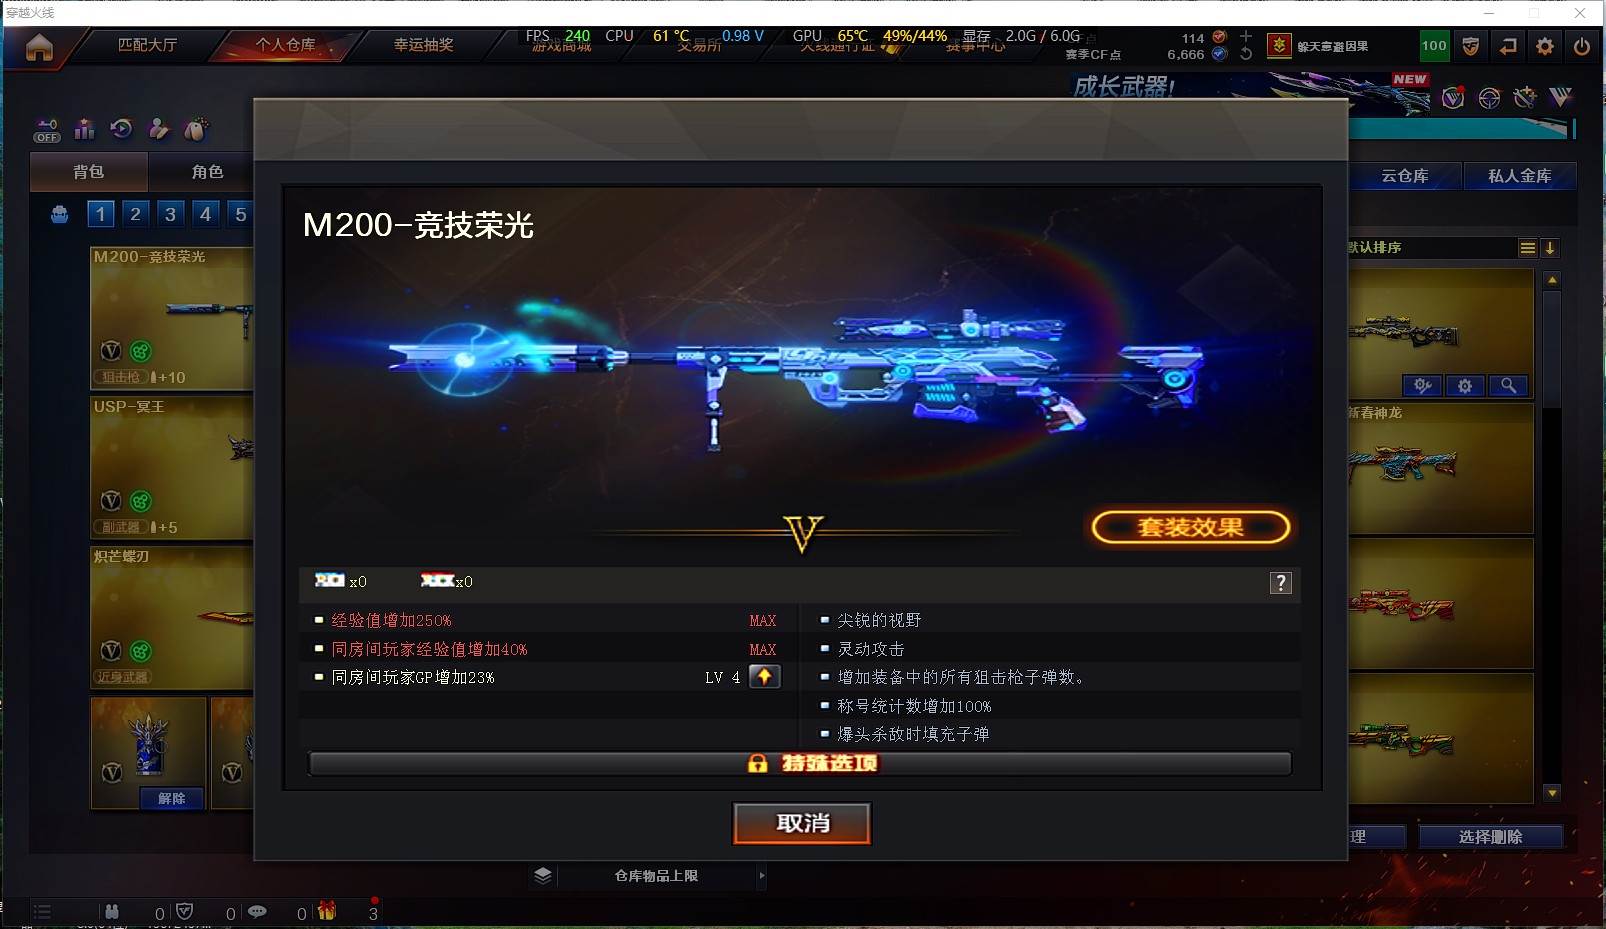Click the LV 4 upgrade arrow icon

[x=765, y=677]
